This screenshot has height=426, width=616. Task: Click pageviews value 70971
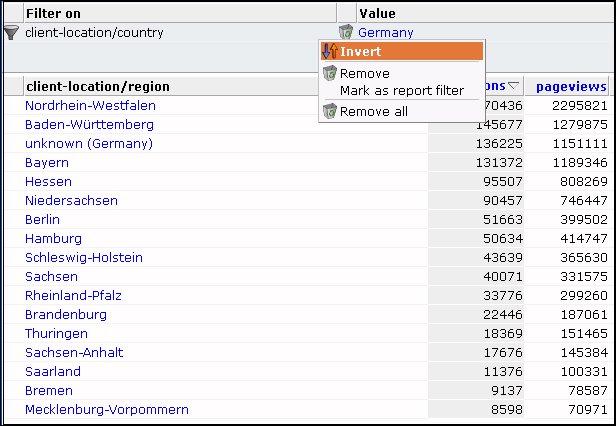pos(588,409)
